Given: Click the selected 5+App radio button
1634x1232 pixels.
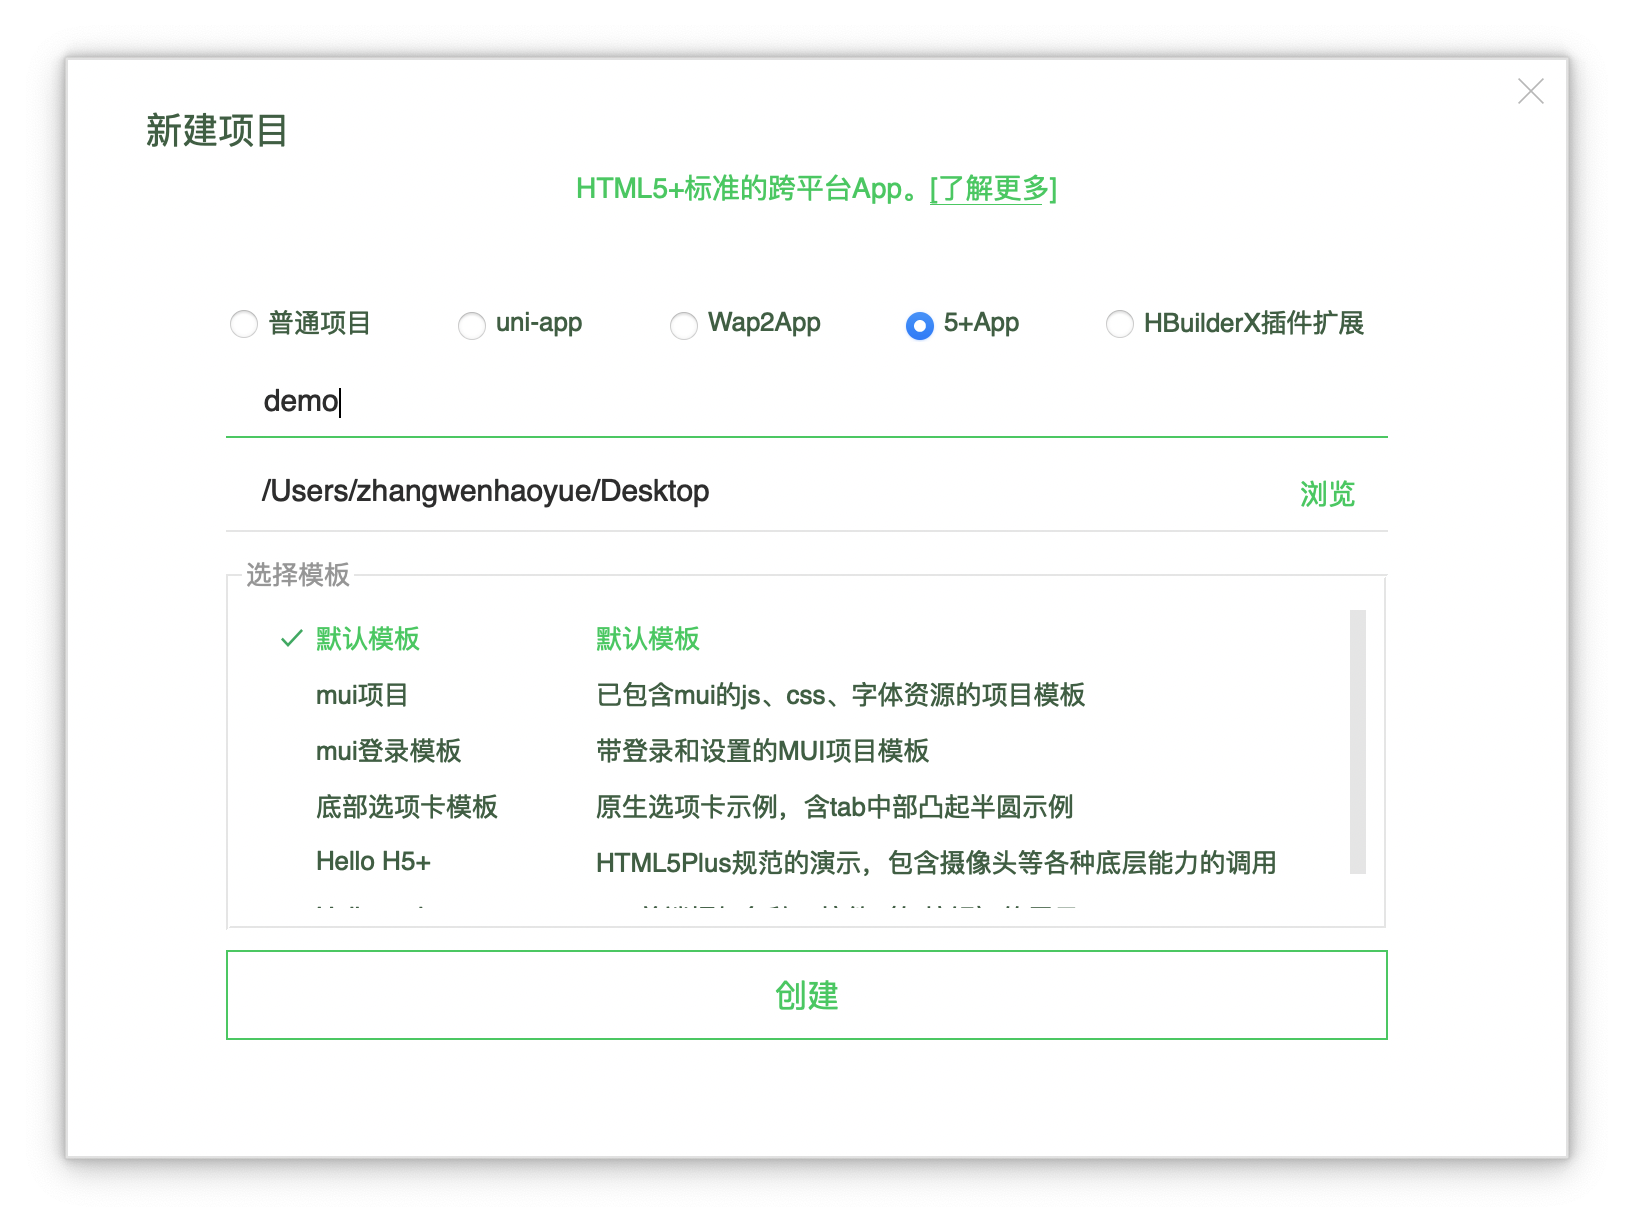Looking at the screenshot, I should point(917,324).
